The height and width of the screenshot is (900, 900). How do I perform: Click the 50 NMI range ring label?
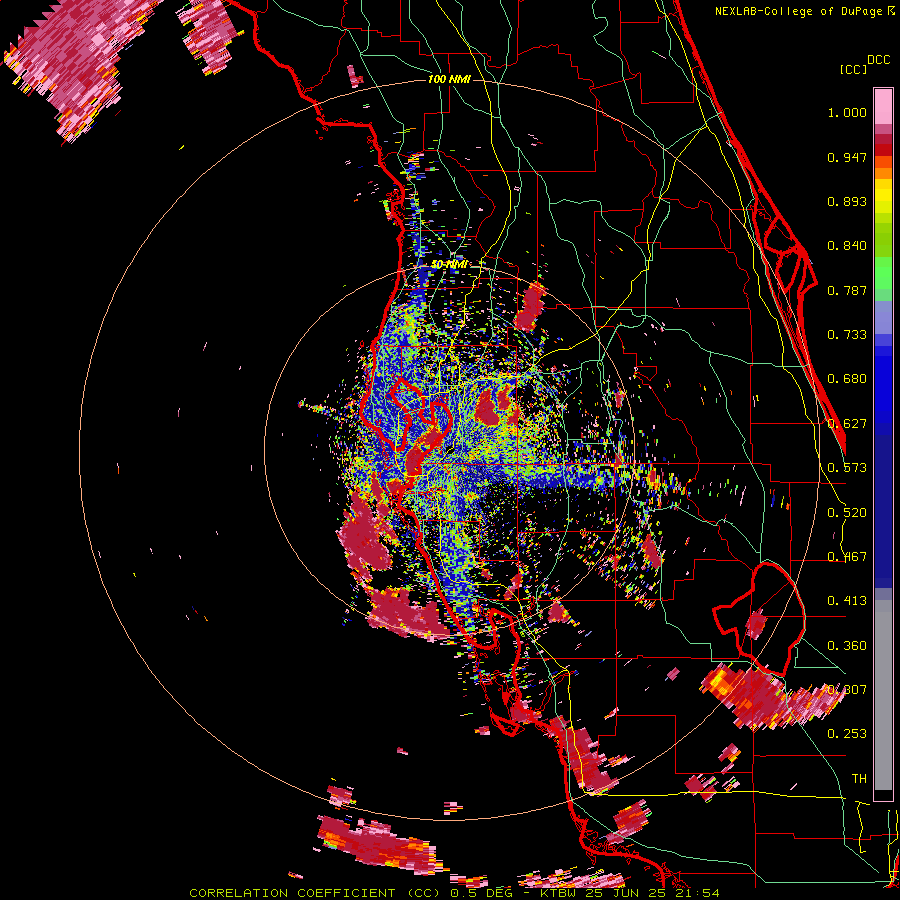(449, 265)
